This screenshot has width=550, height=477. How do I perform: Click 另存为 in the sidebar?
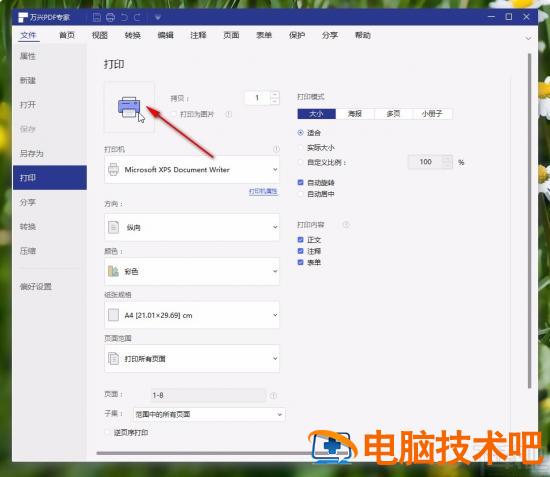click(32, 153)
